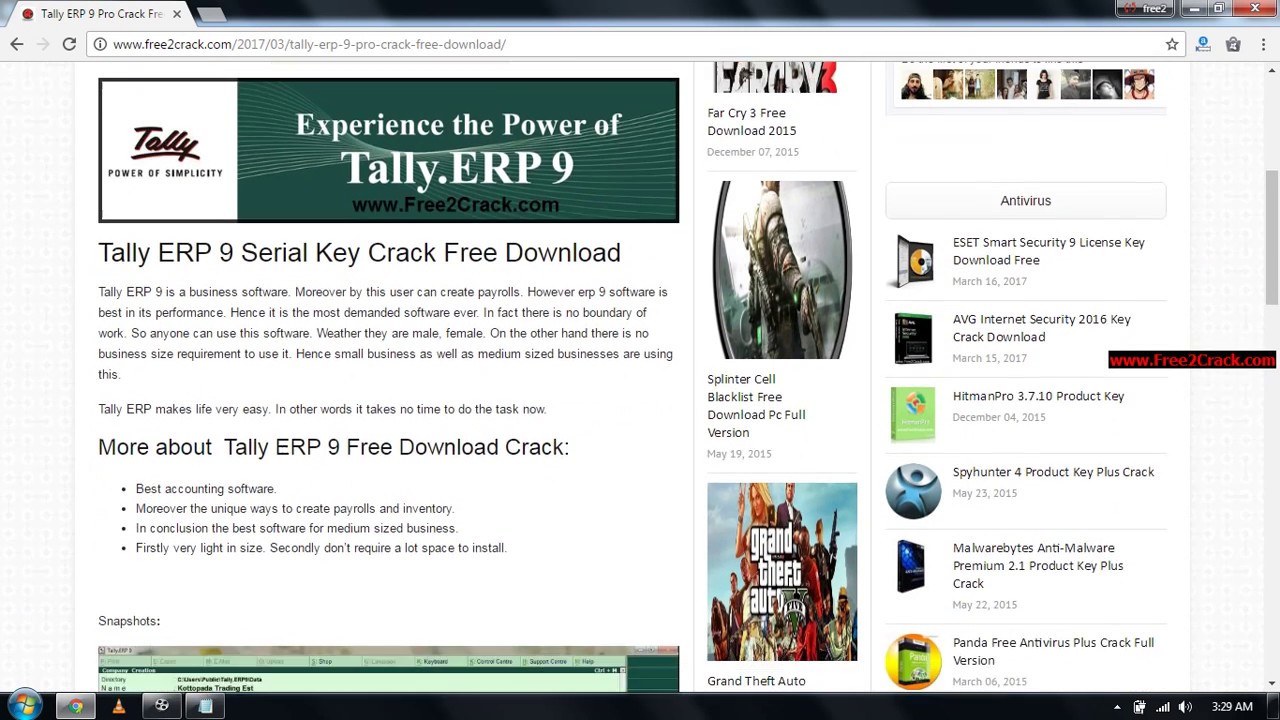This screenshot has width=1280, height=720.
Task: Click the Splinter Cell cover image
Action: (782, 270)
